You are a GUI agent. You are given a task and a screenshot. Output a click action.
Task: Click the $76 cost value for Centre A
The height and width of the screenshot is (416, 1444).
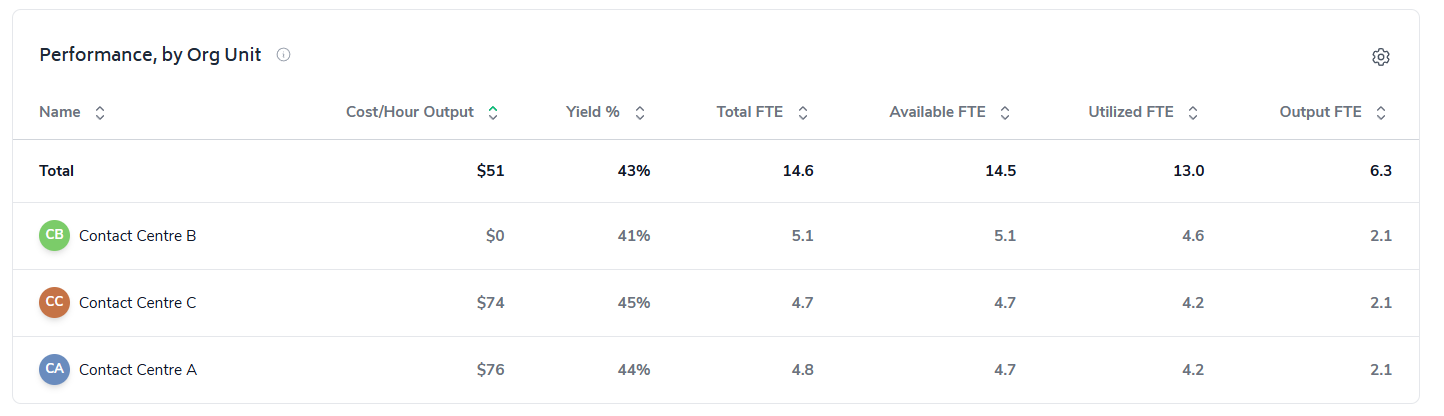[x=490, y=370]
